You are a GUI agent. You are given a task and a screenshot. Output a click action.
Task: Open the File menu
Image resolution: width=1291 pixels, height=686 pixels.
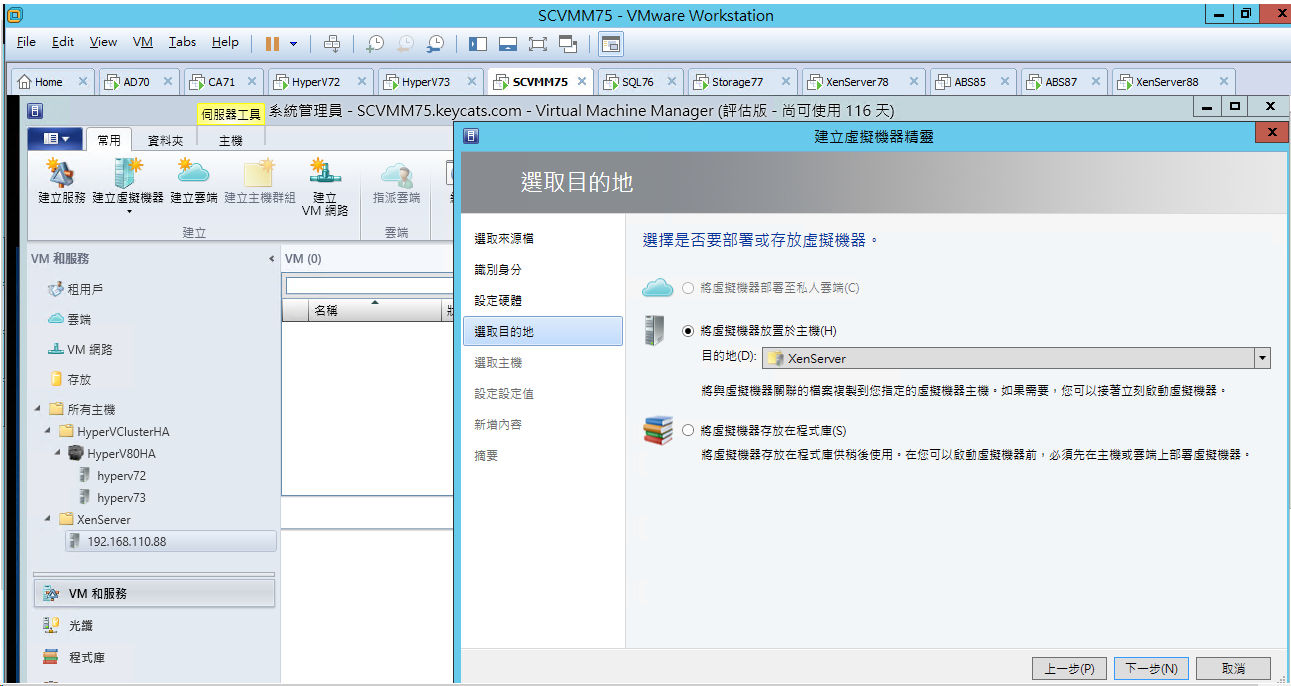(x=26, y=42)
